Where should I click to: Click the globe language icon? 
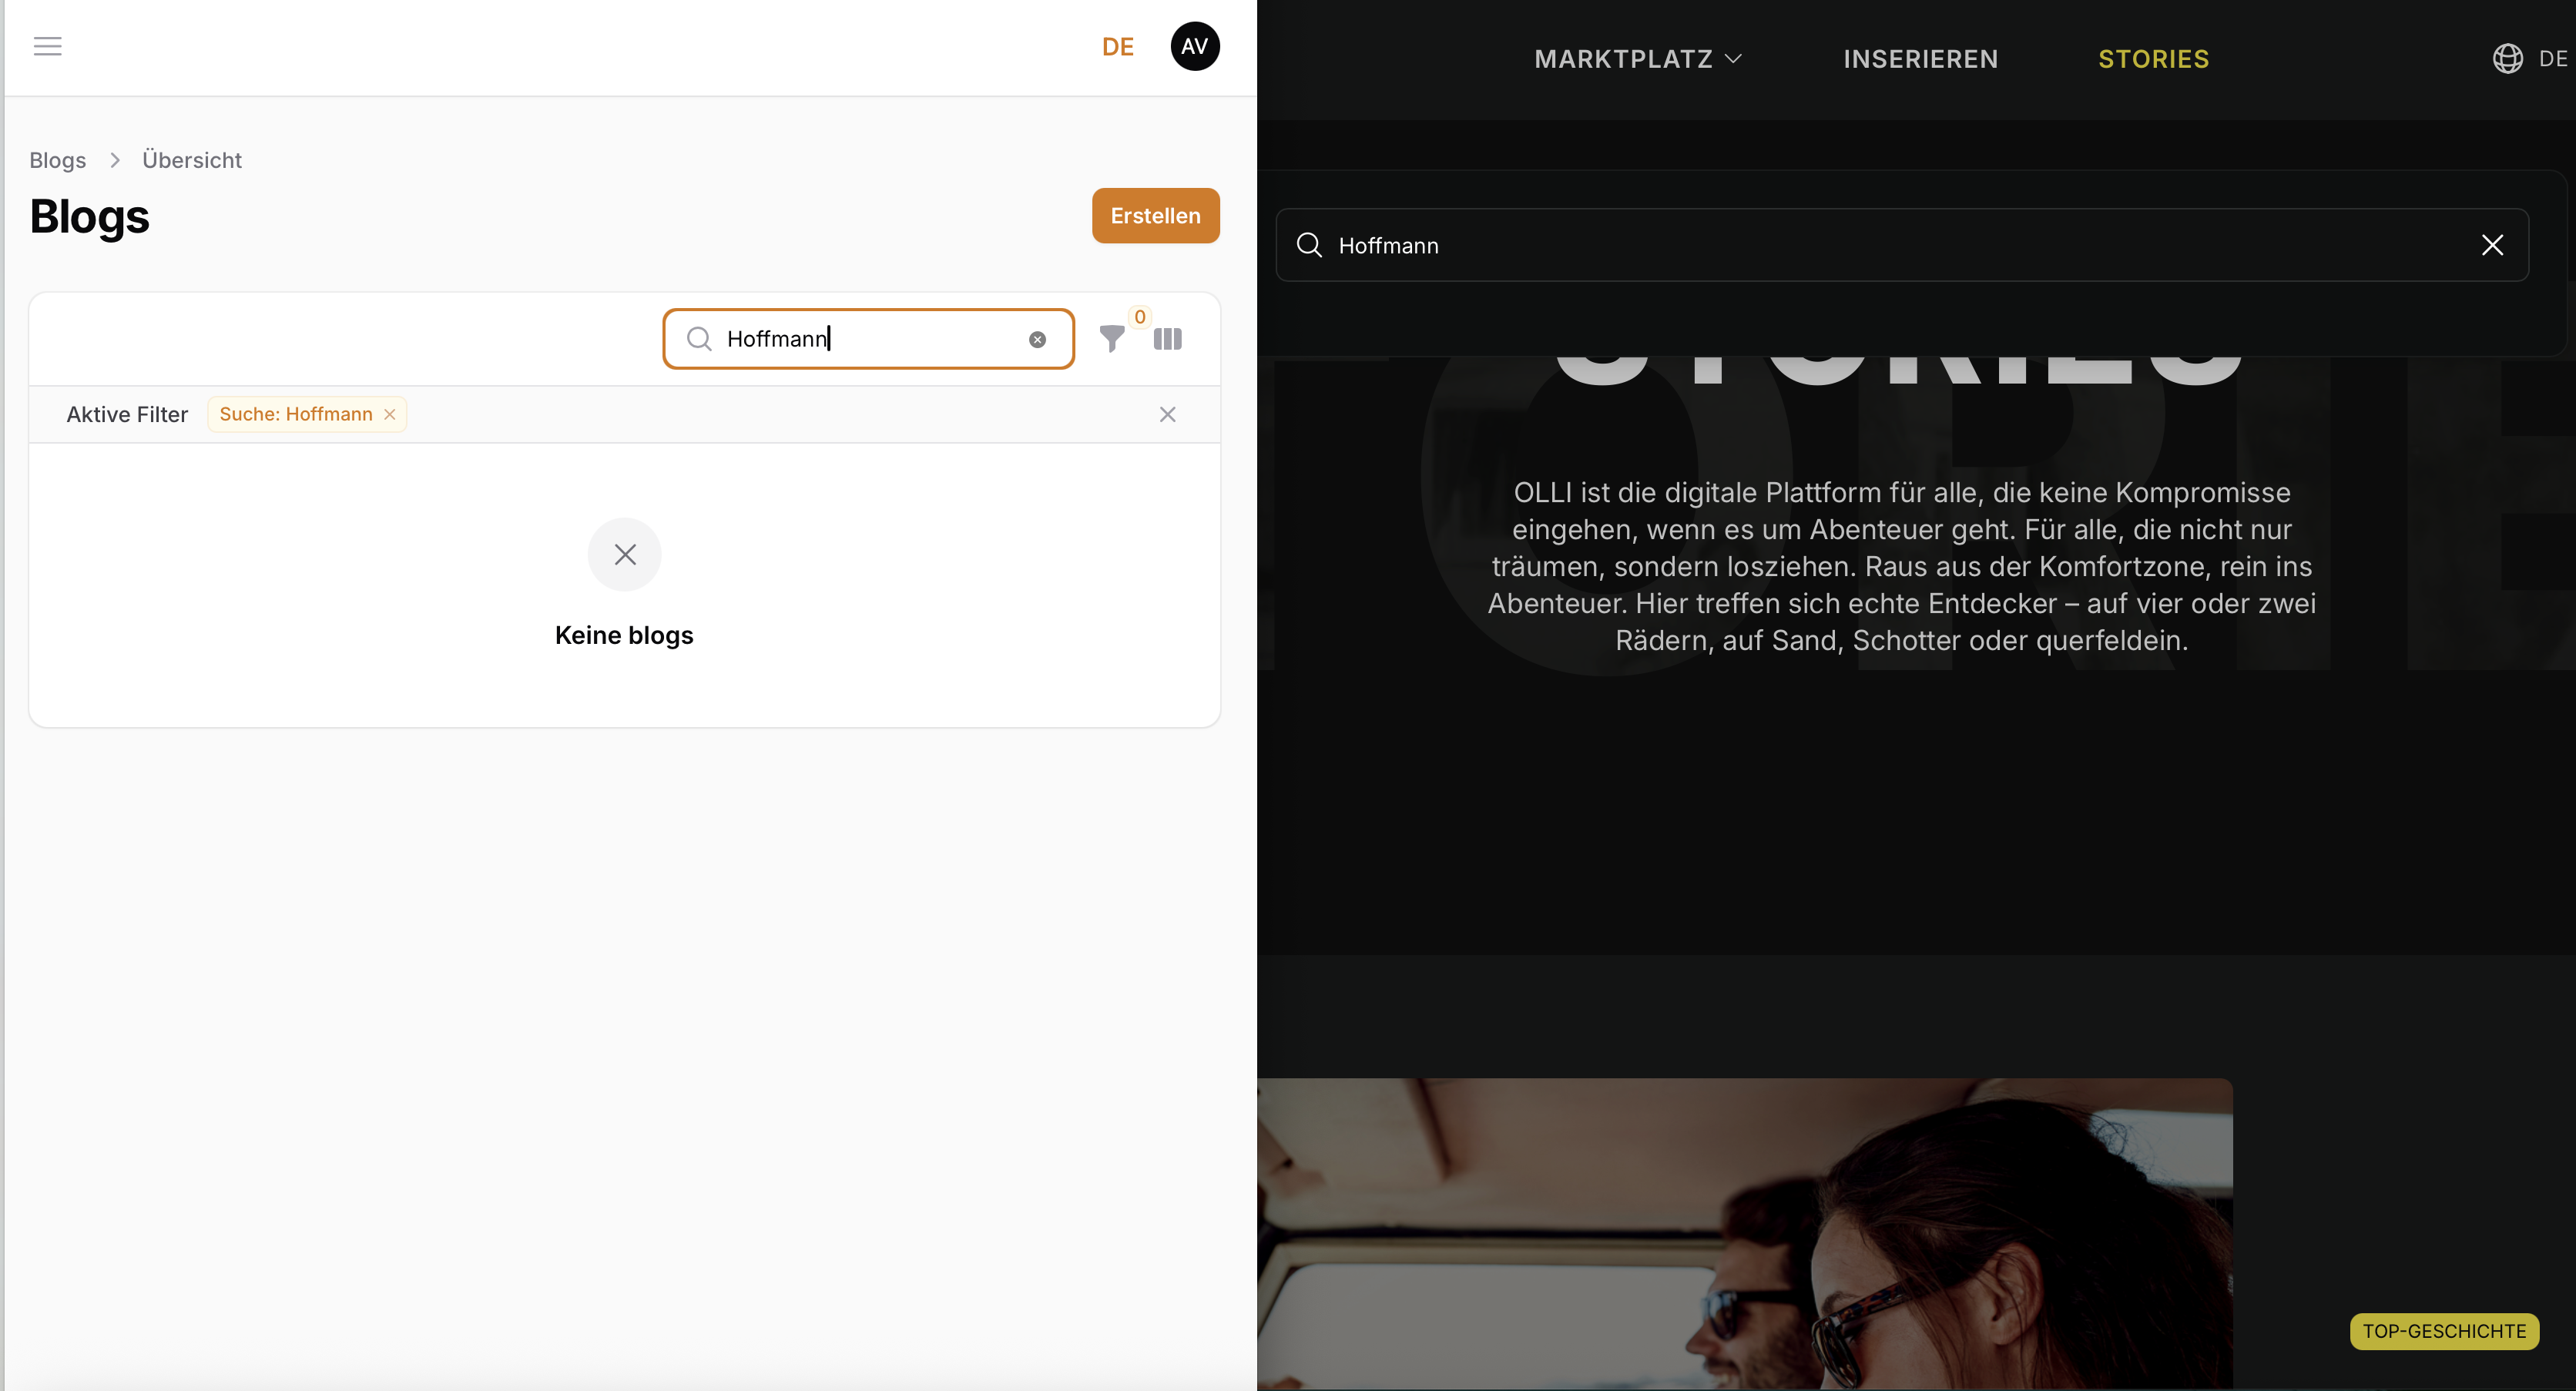[2507, 59]
